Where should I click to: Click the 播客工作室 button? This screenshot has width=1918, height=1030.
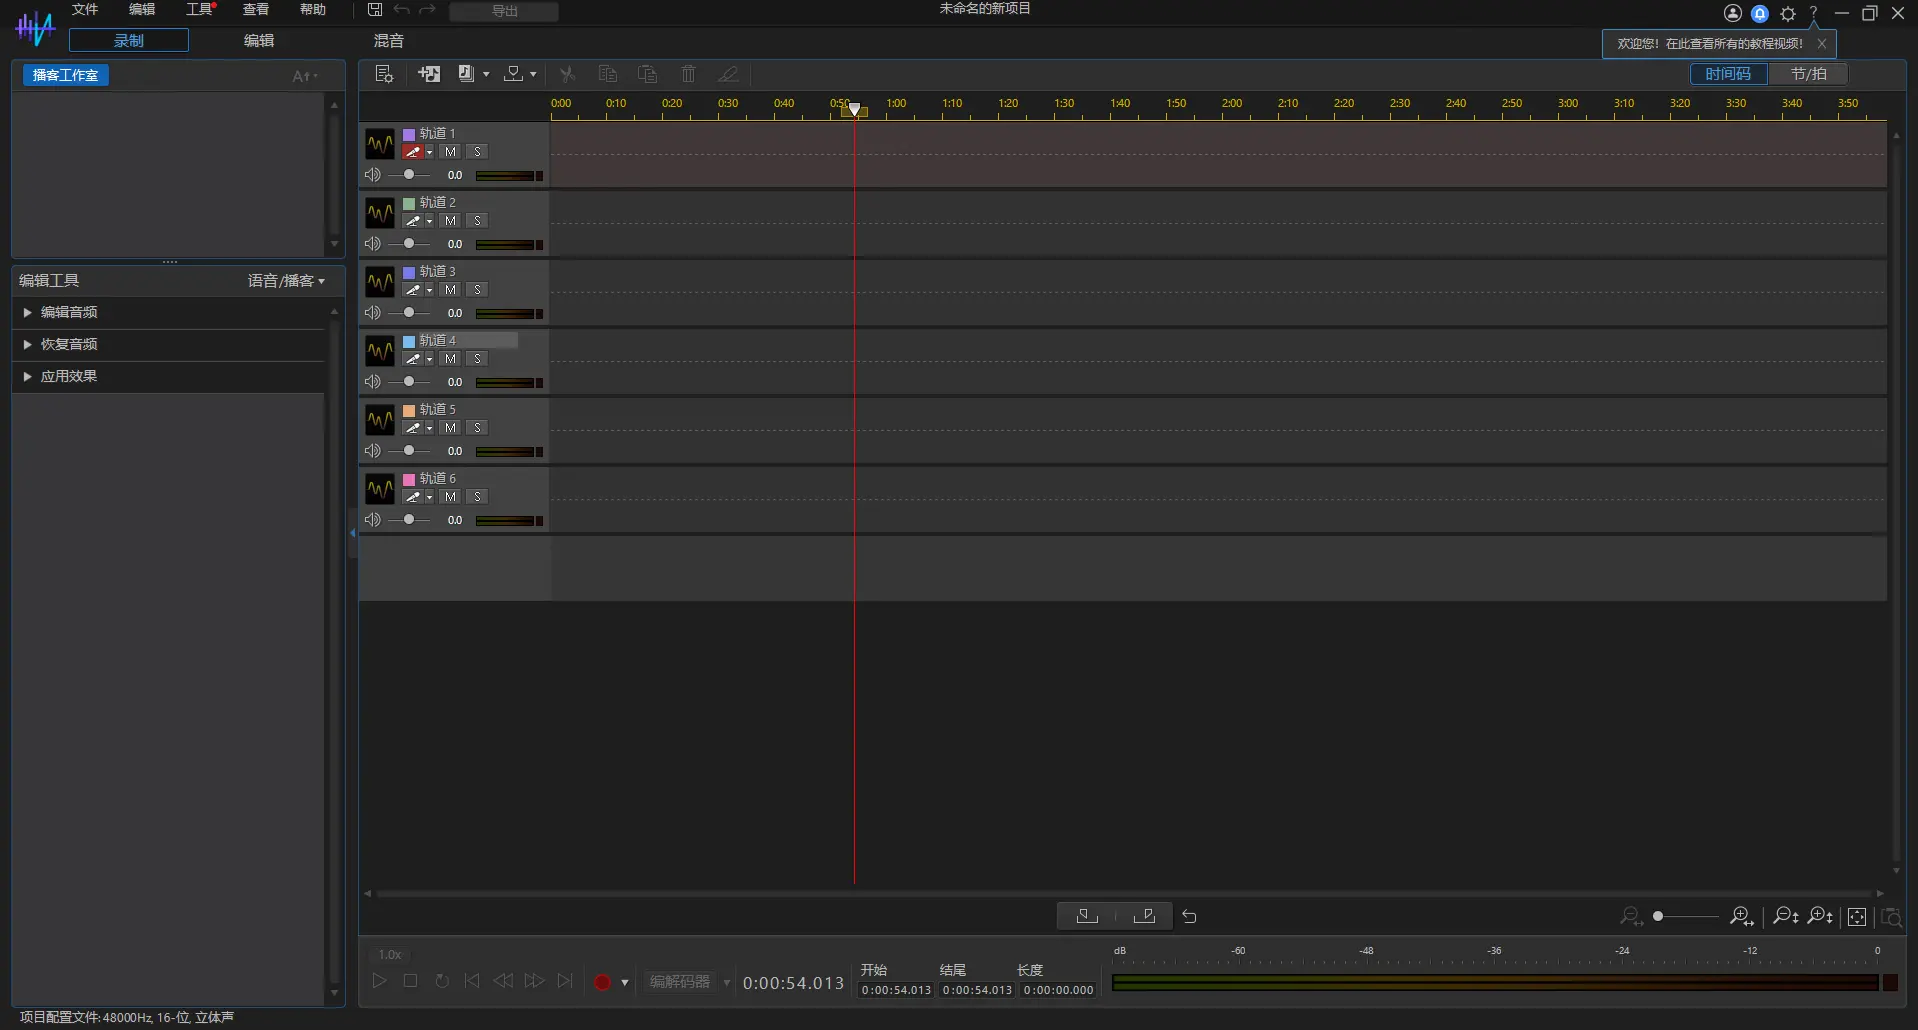pyautogui.click(x=65, y=75)
